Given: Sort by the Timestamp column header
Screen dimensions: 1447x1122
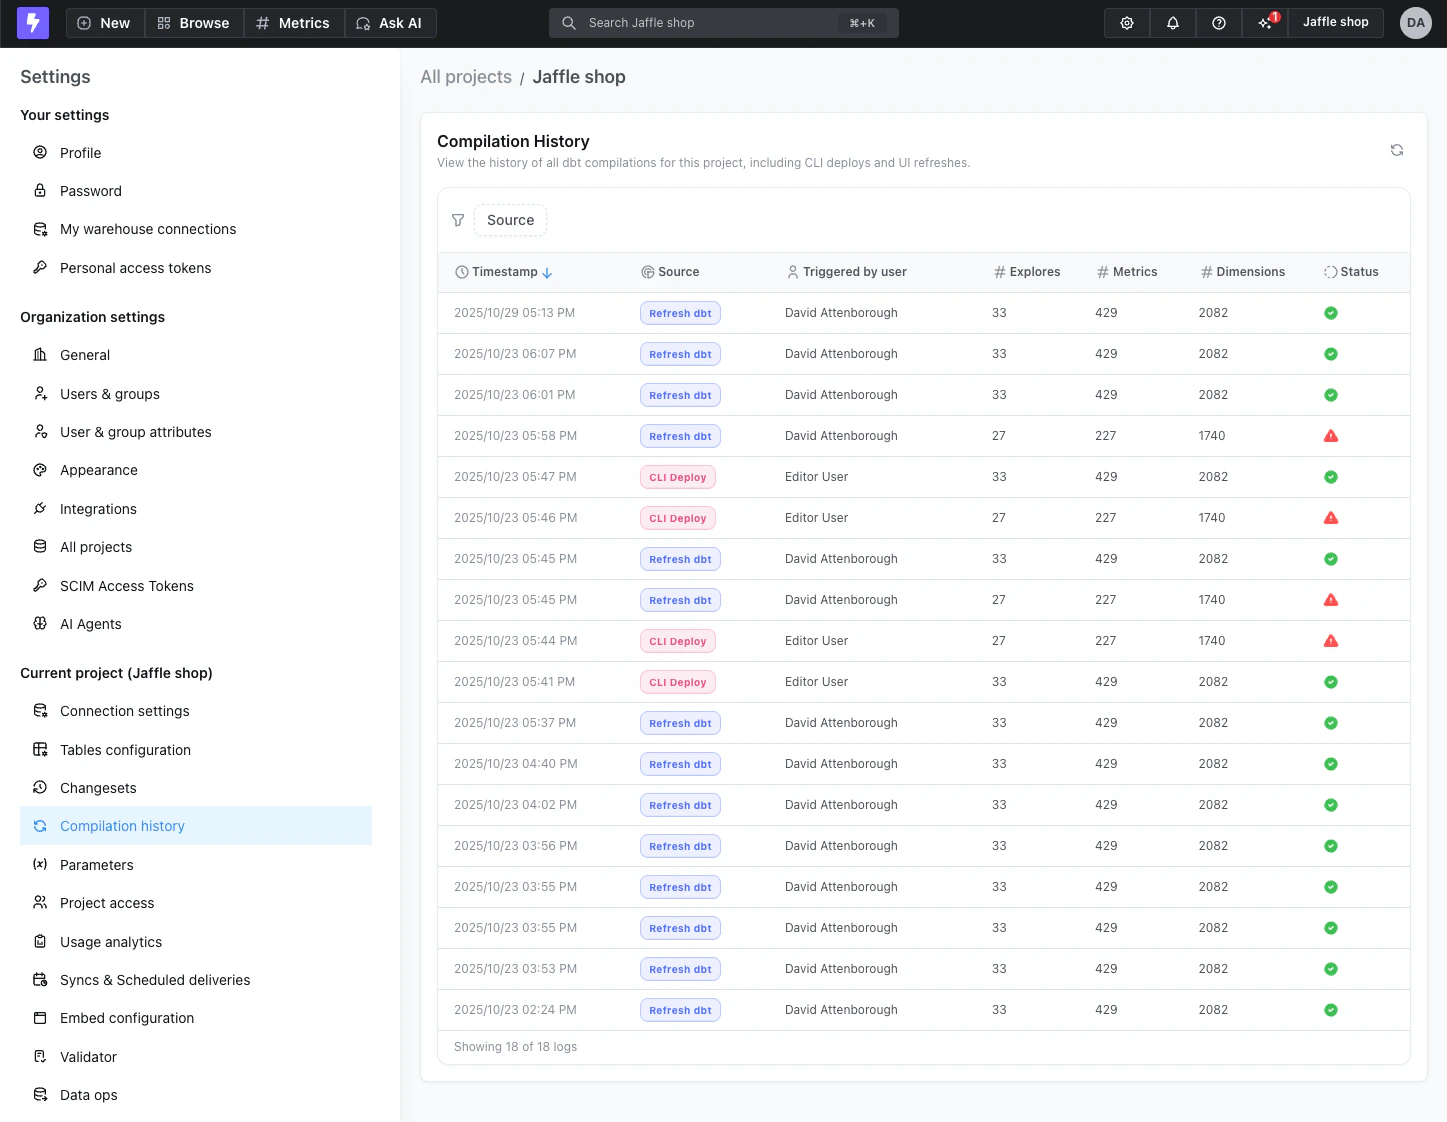Looking at the screenshot, I should (504, 272).
